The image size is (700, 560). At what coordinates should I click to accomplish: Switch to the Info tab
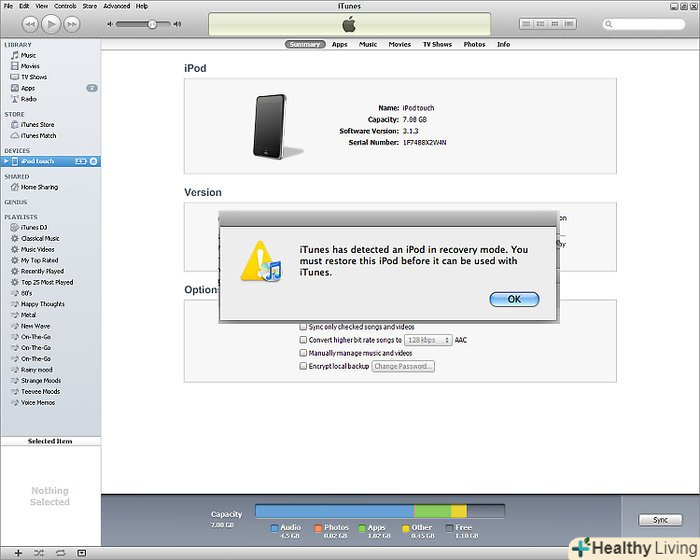[504, 44]
